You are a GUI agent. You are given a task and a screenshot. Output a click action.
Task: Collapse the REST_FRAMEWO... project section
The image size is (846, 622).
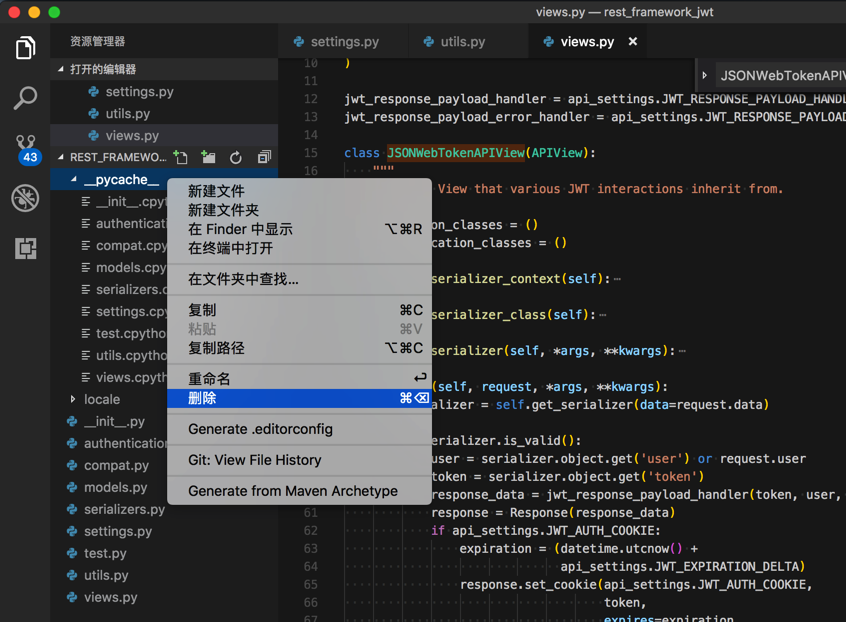click(60, 157)
